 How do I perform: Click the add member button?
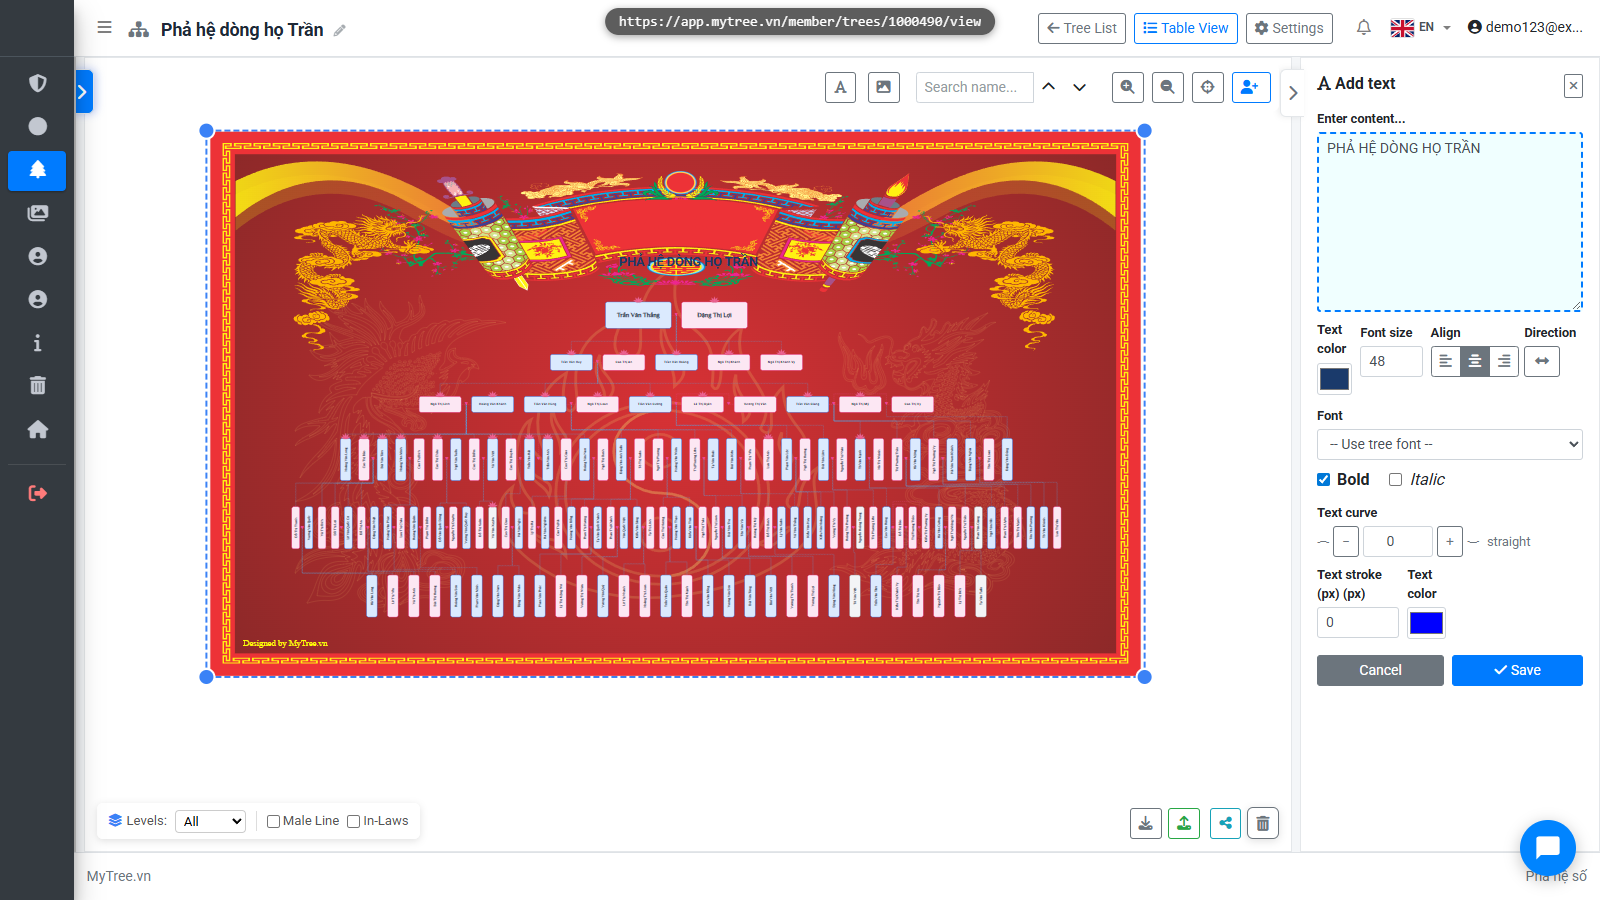click(1251, 87)
